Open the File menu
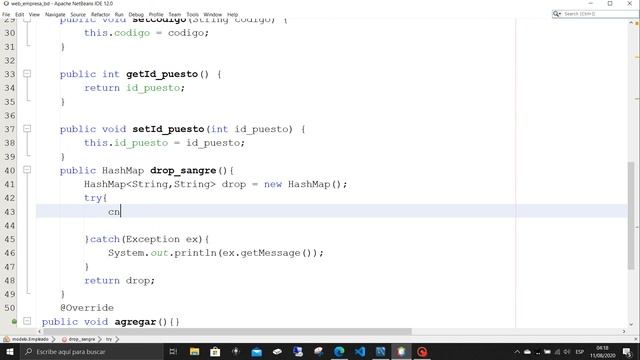 (x=6, y=14)
